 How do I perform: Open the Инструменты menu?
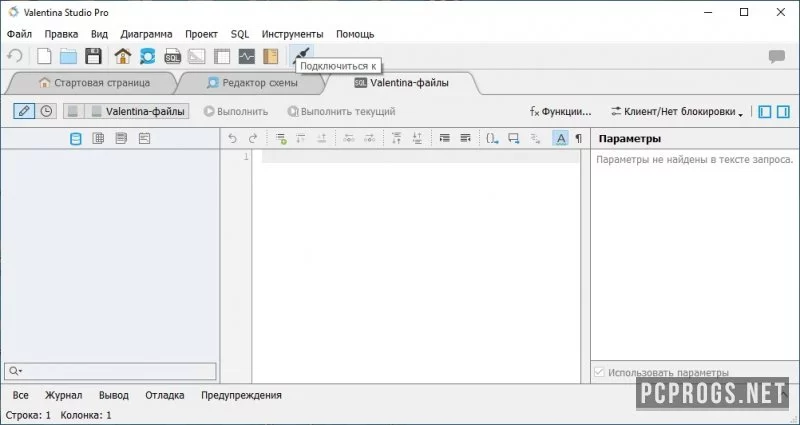pos(292,34)
